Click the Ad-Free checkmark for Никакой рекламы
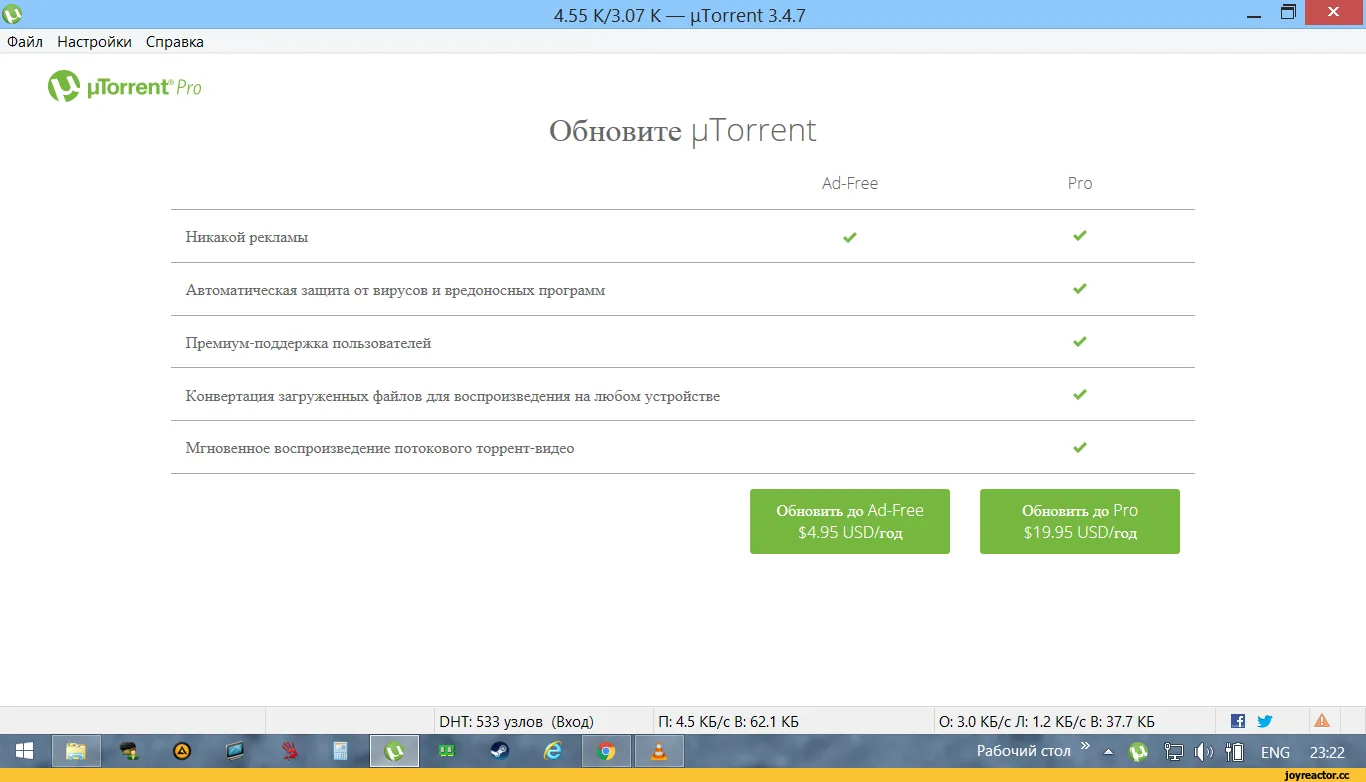Viewport: 1366px width, 782px height. click(x=850, y=237)
